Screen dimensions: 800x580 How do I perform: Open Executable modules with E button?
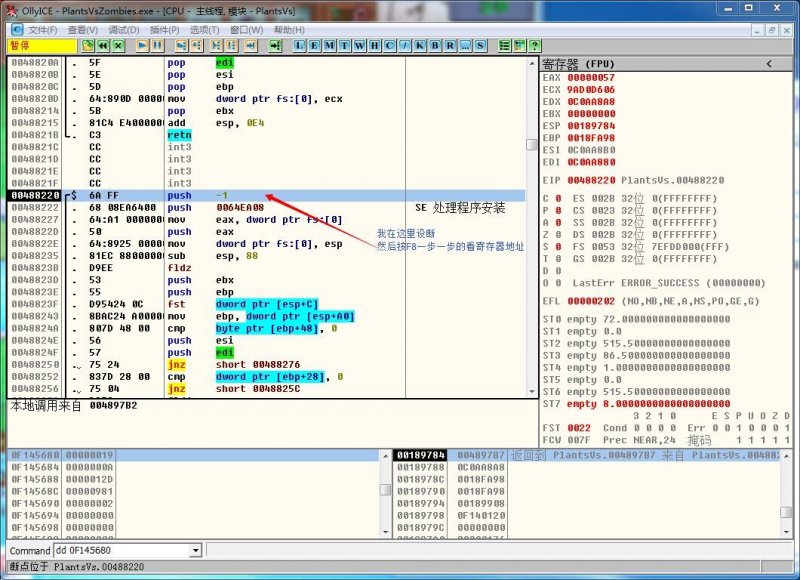pos(314,46)
